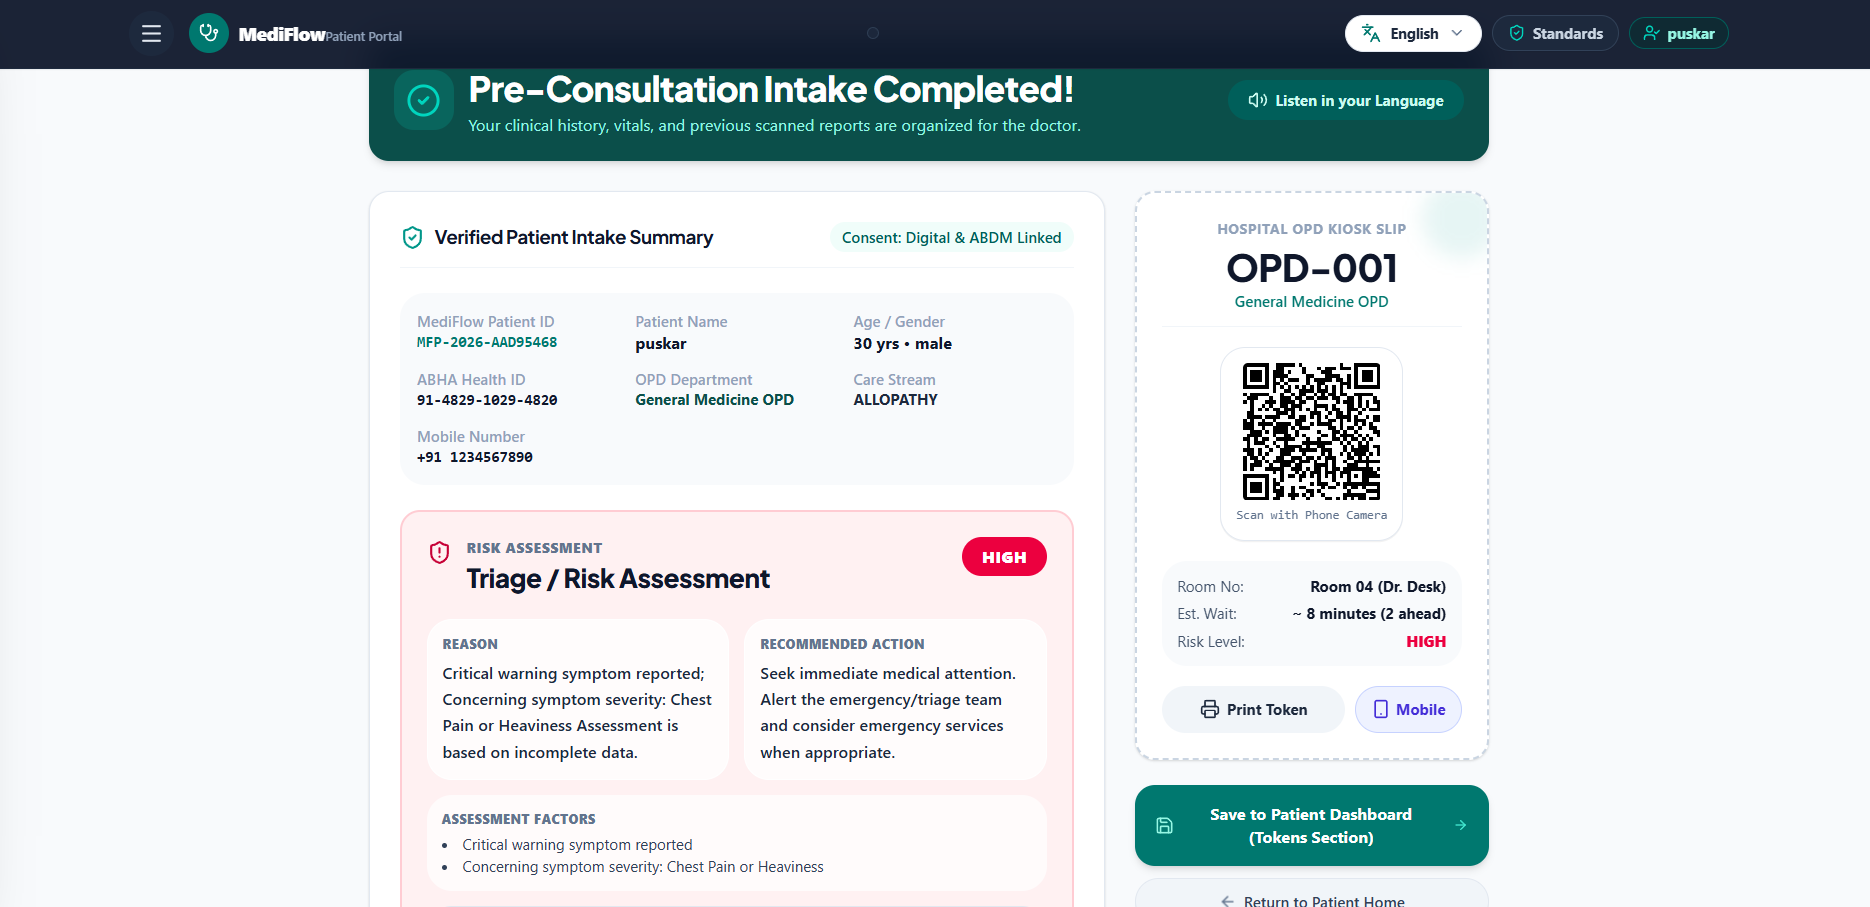The image size is (1870, 907).
Task: Click the translate icon beside English
Action: (1371, 33)
